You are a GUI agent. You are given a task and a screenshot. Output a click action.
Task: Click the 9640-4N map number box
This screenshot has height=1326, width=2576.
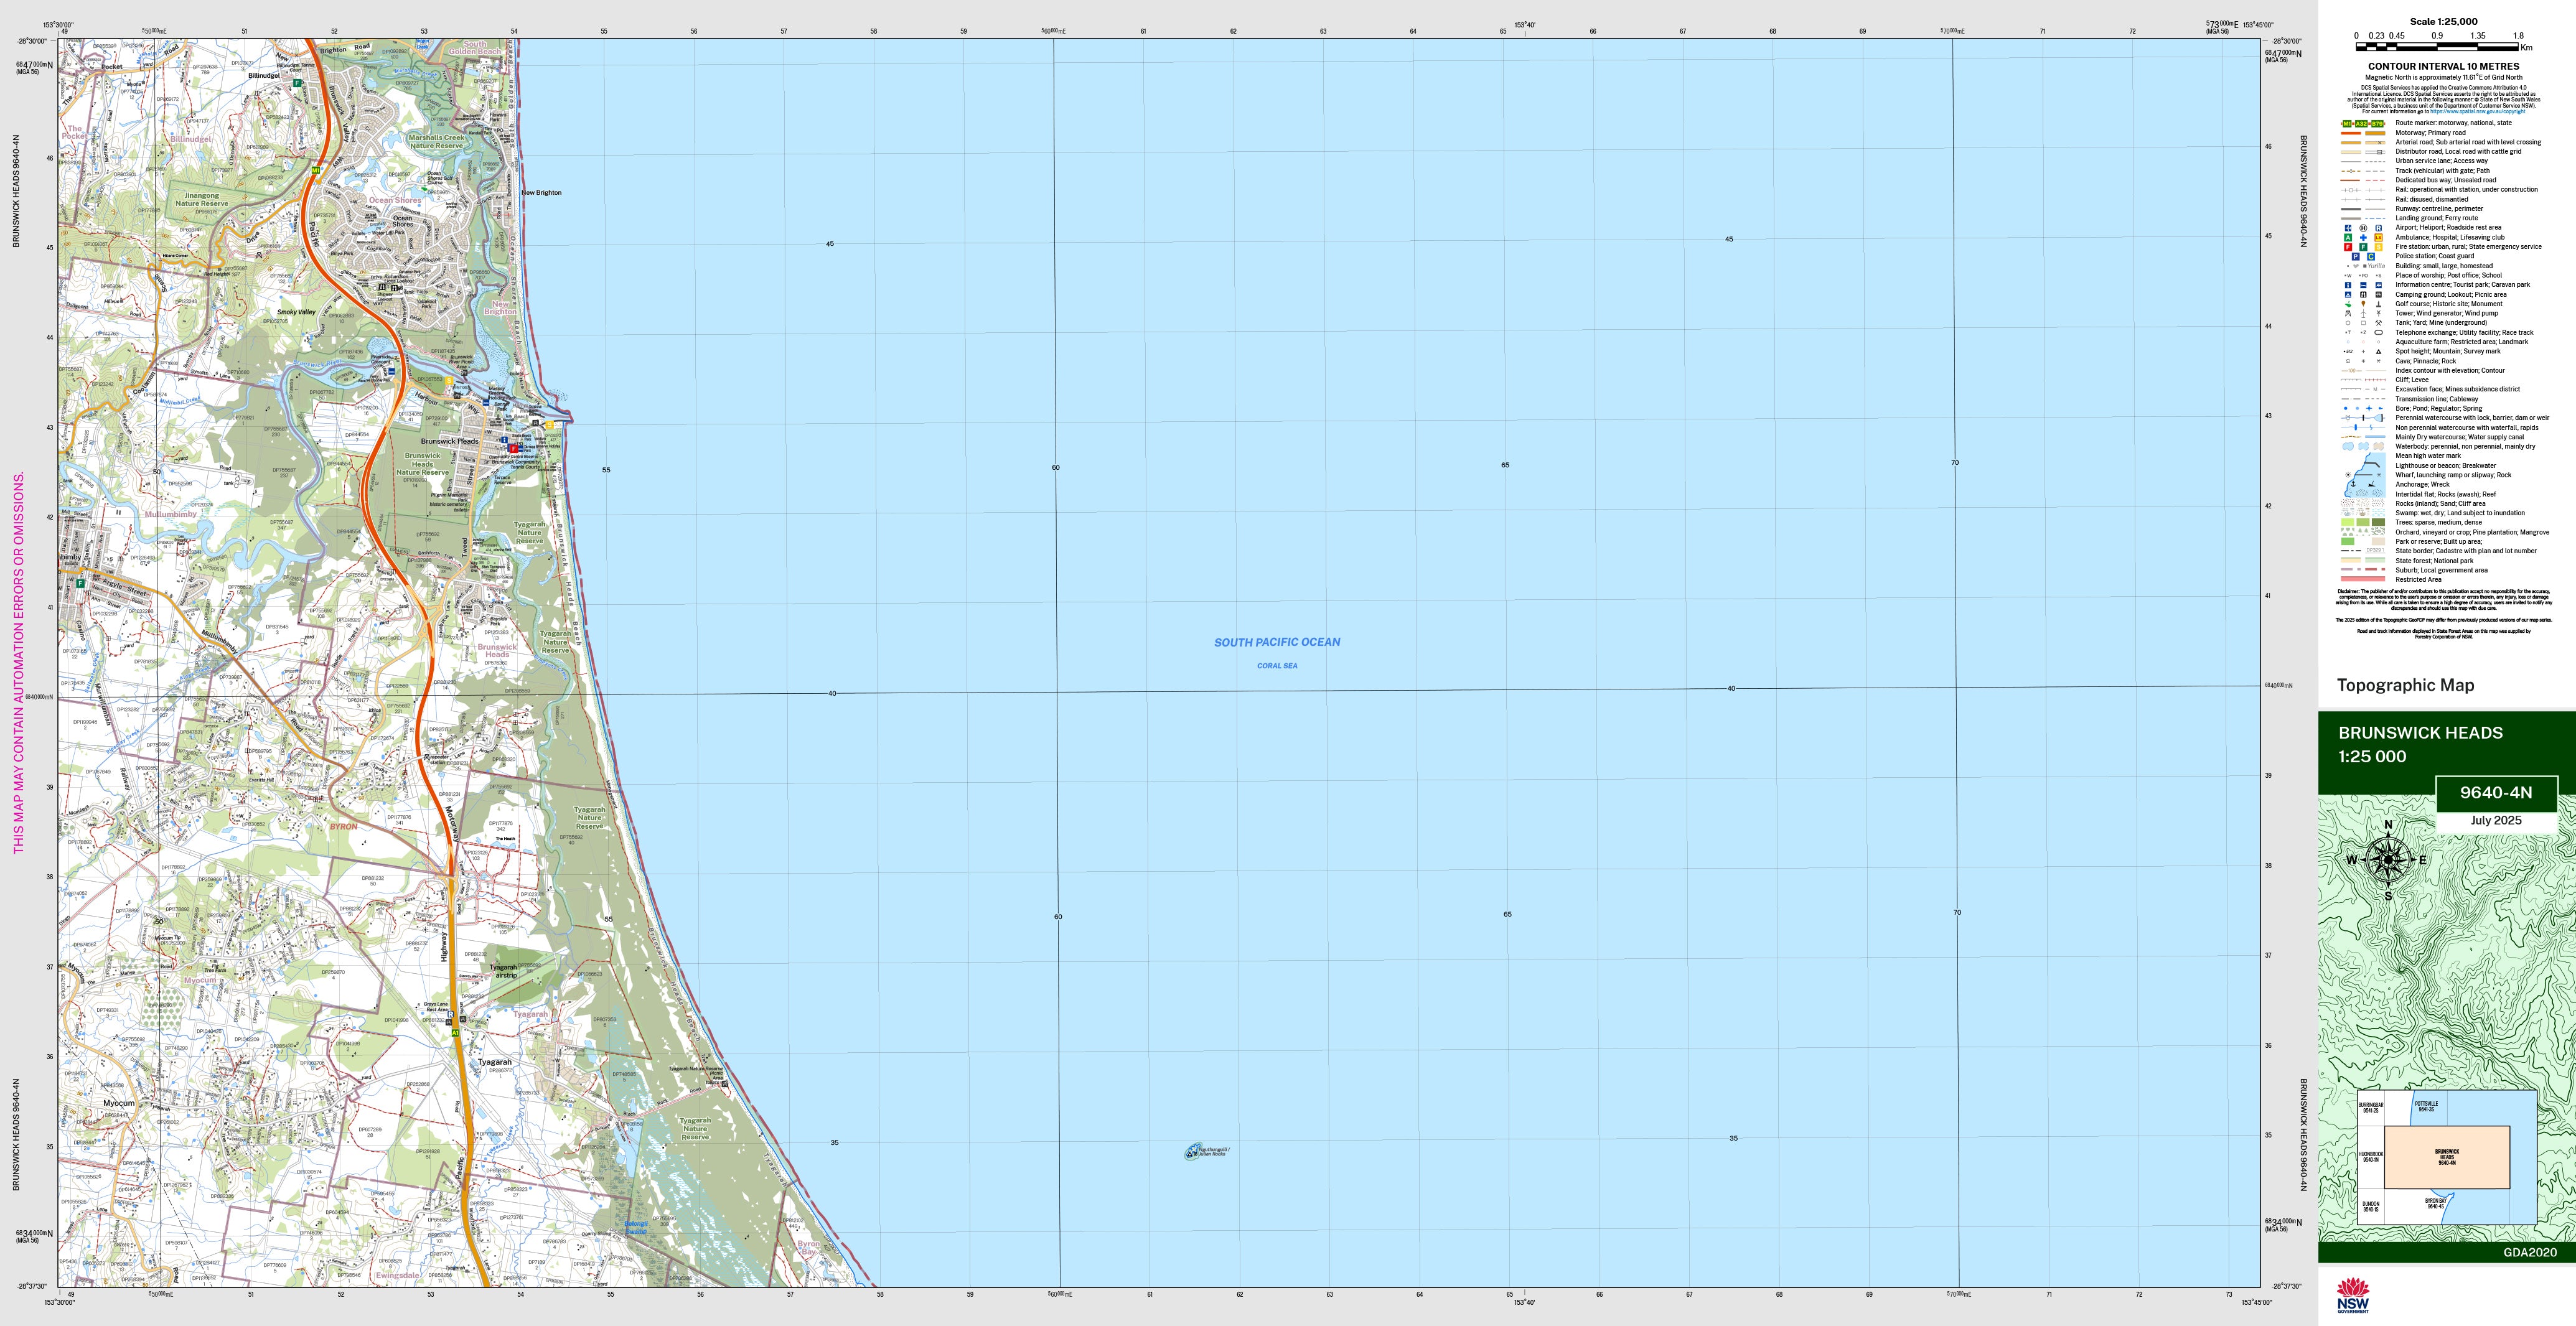pos(2496,793)
